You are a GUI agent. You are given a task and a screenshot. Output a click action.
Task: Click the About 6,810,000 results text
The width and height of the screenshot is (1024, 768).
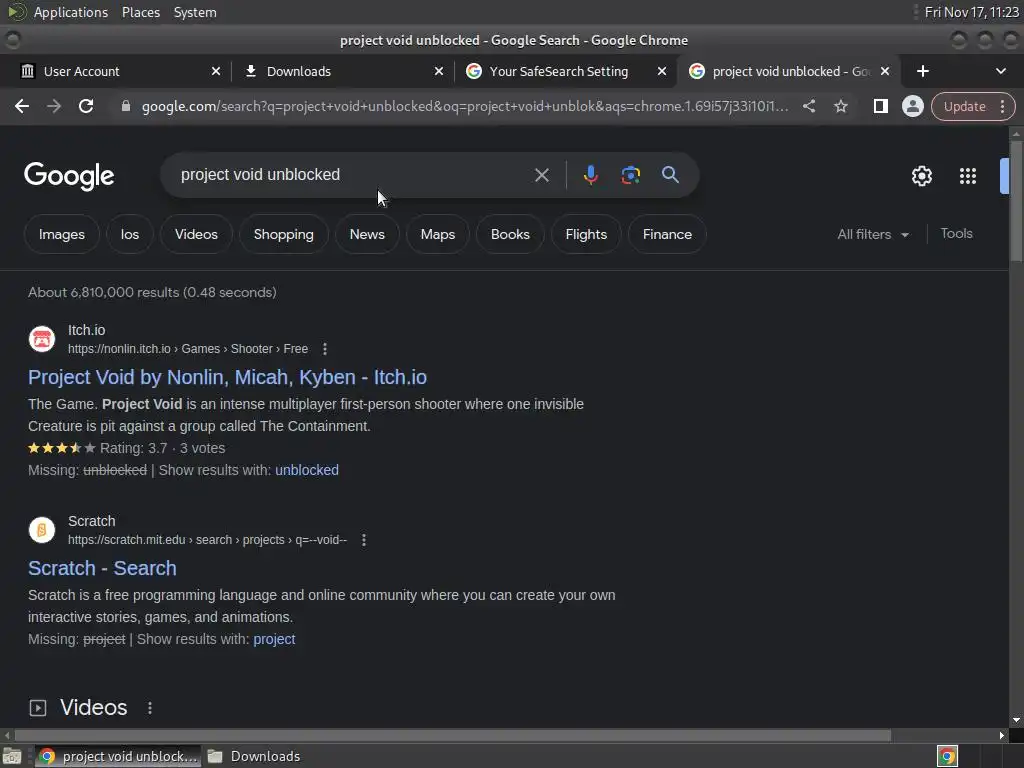click(x=152, y=293)
